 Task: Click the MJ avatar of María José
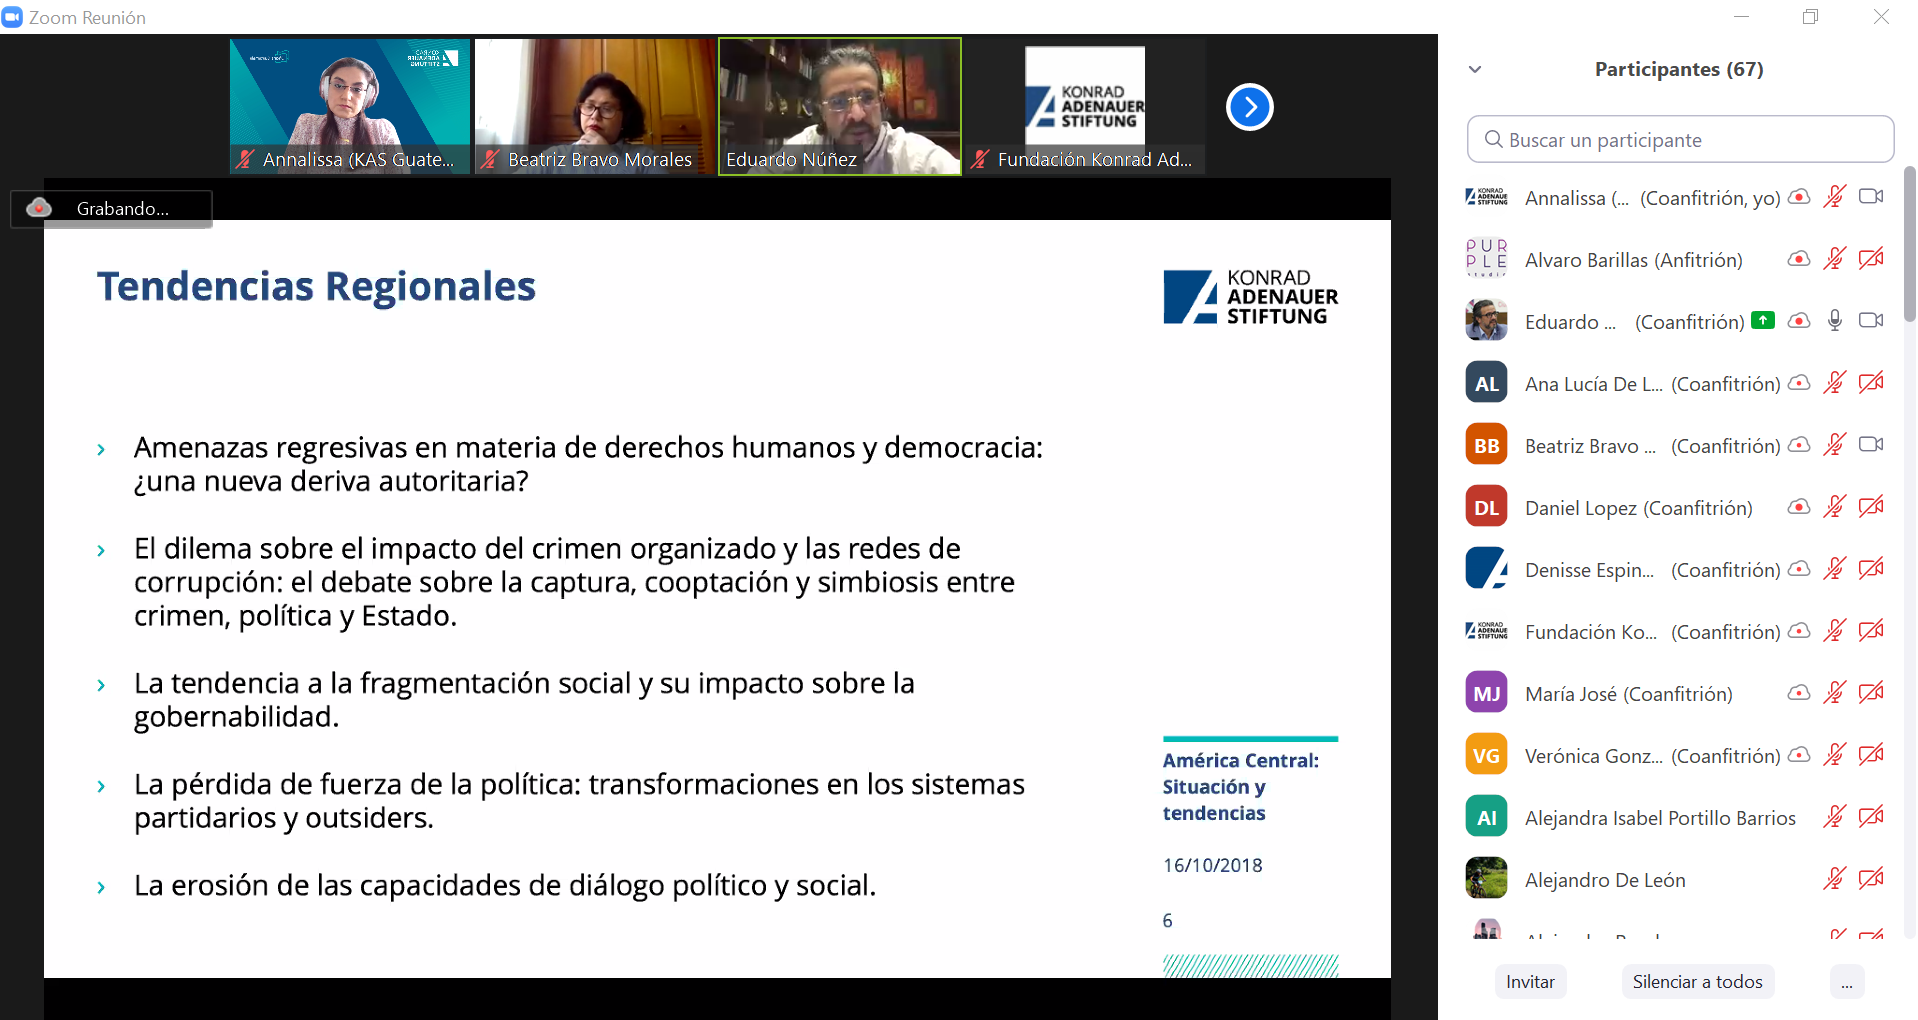(x=1486, y=693)
